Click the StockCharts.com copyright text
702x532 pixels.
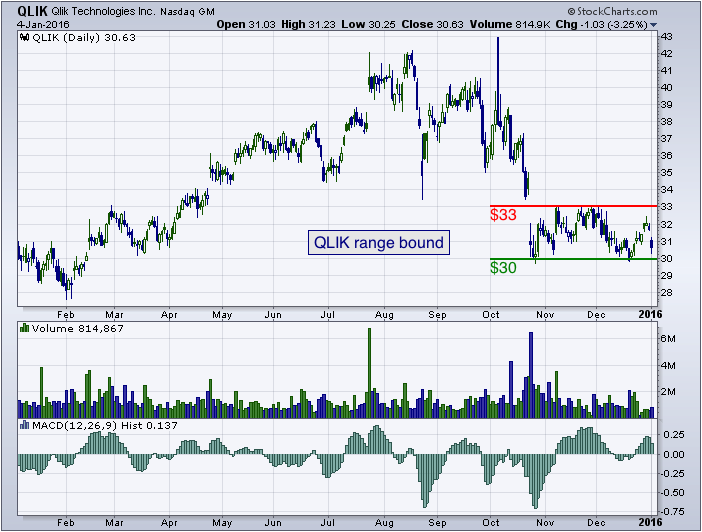pyautogui.click(x=612, y=11)
